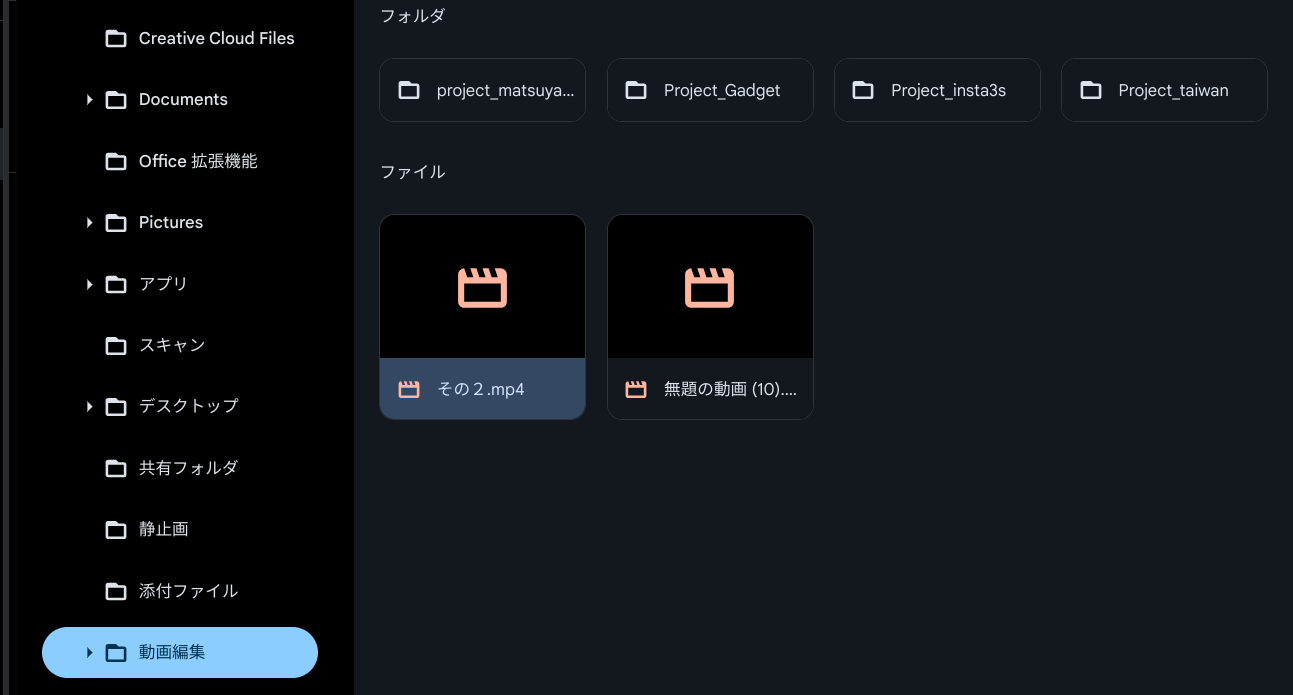Click the デスクトップ folder icon
The height and width of the screenshot is (695, 1293).
(116, 407)
